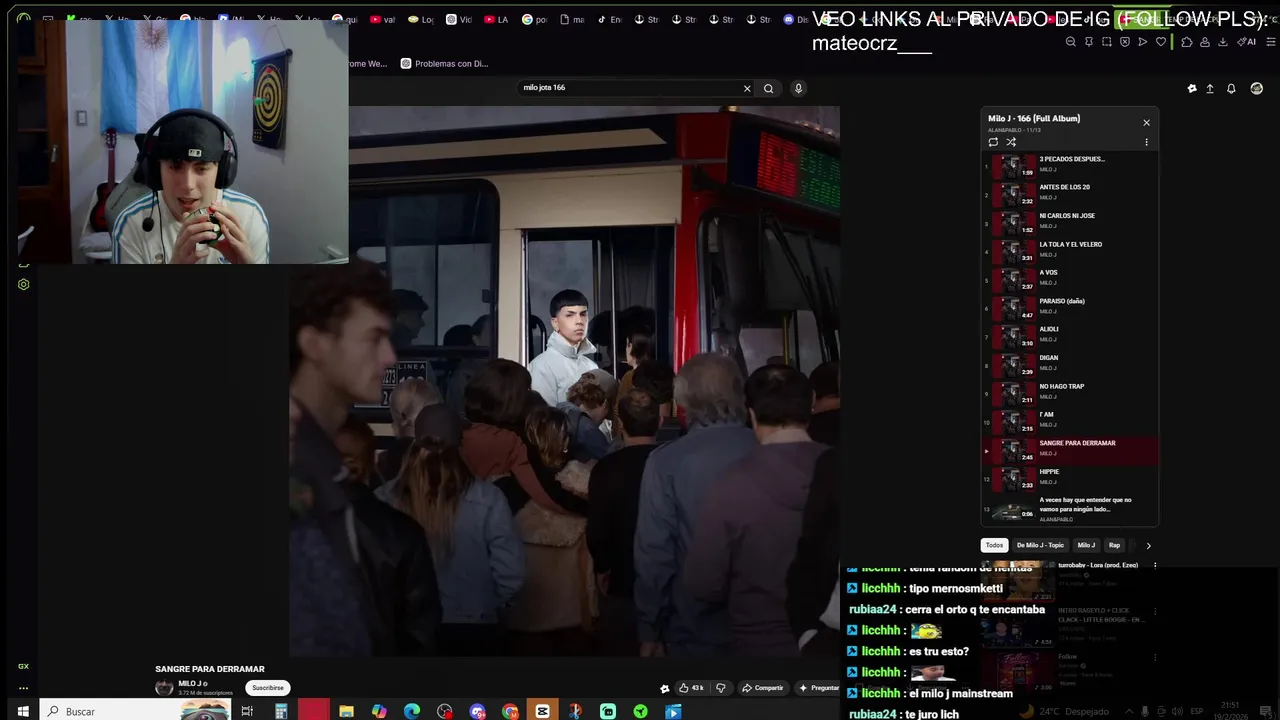1280x720 pixels.
Task: Open the AI assistant toolbar button
Action: pos(1247,42)
